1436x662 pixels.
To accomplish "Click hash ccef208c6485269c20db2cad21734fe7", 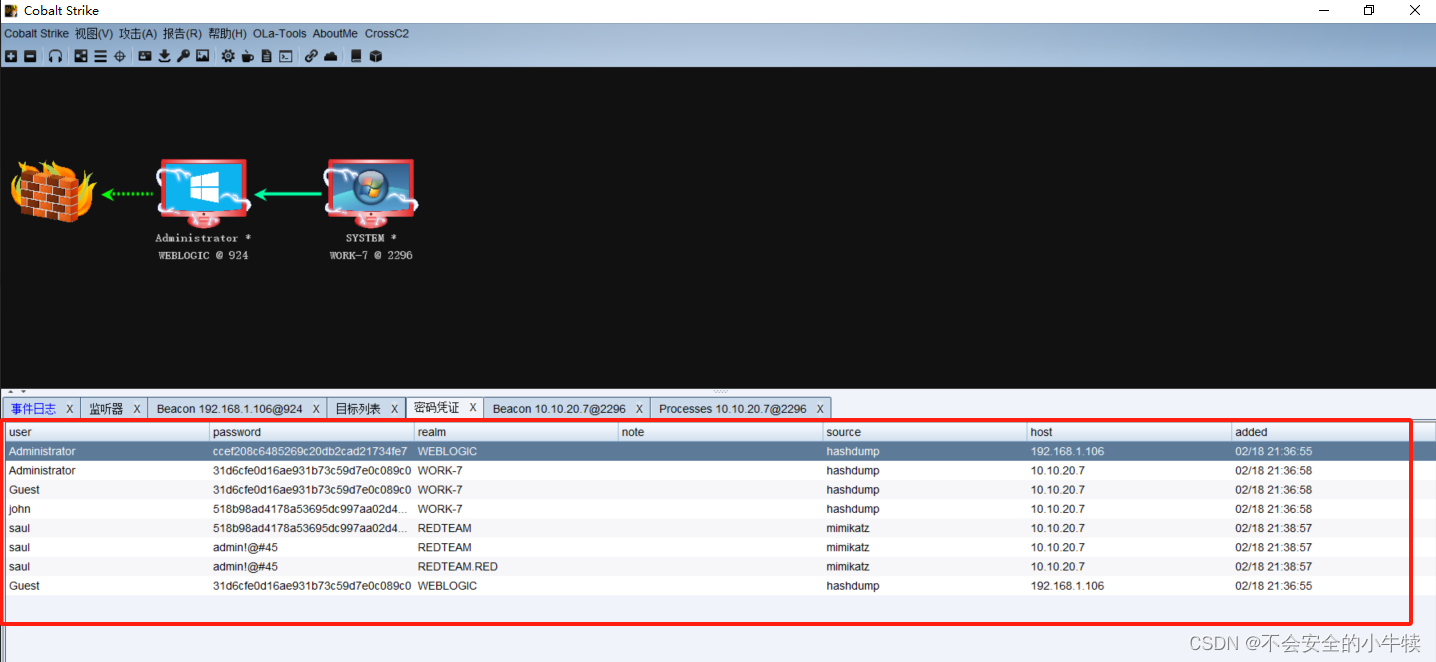I will pyautogui.click(x=310, y=451).
